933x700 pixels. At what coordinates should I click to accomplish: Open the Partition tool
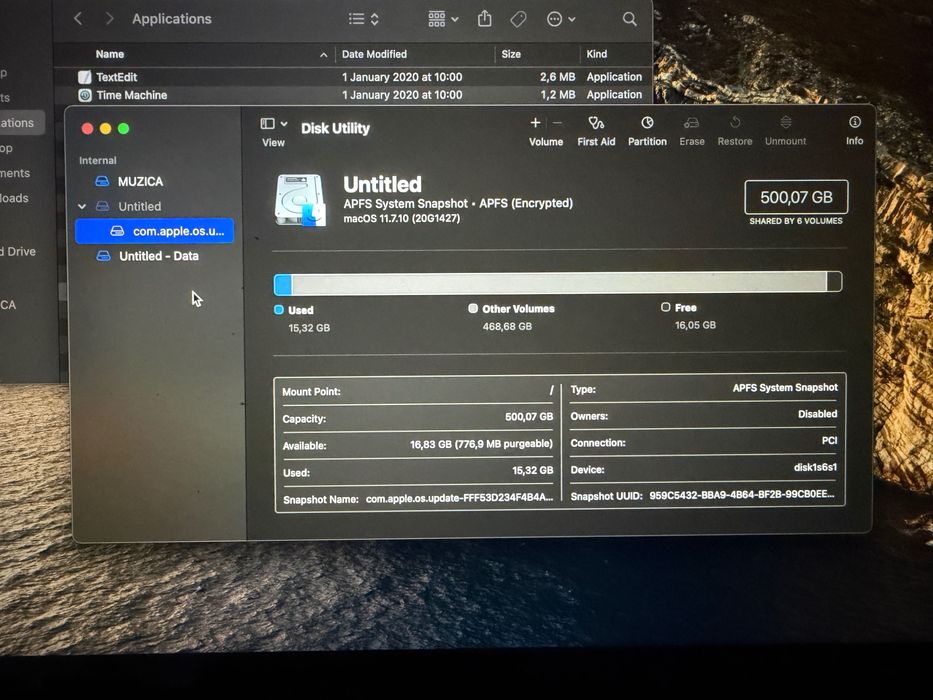647,131
